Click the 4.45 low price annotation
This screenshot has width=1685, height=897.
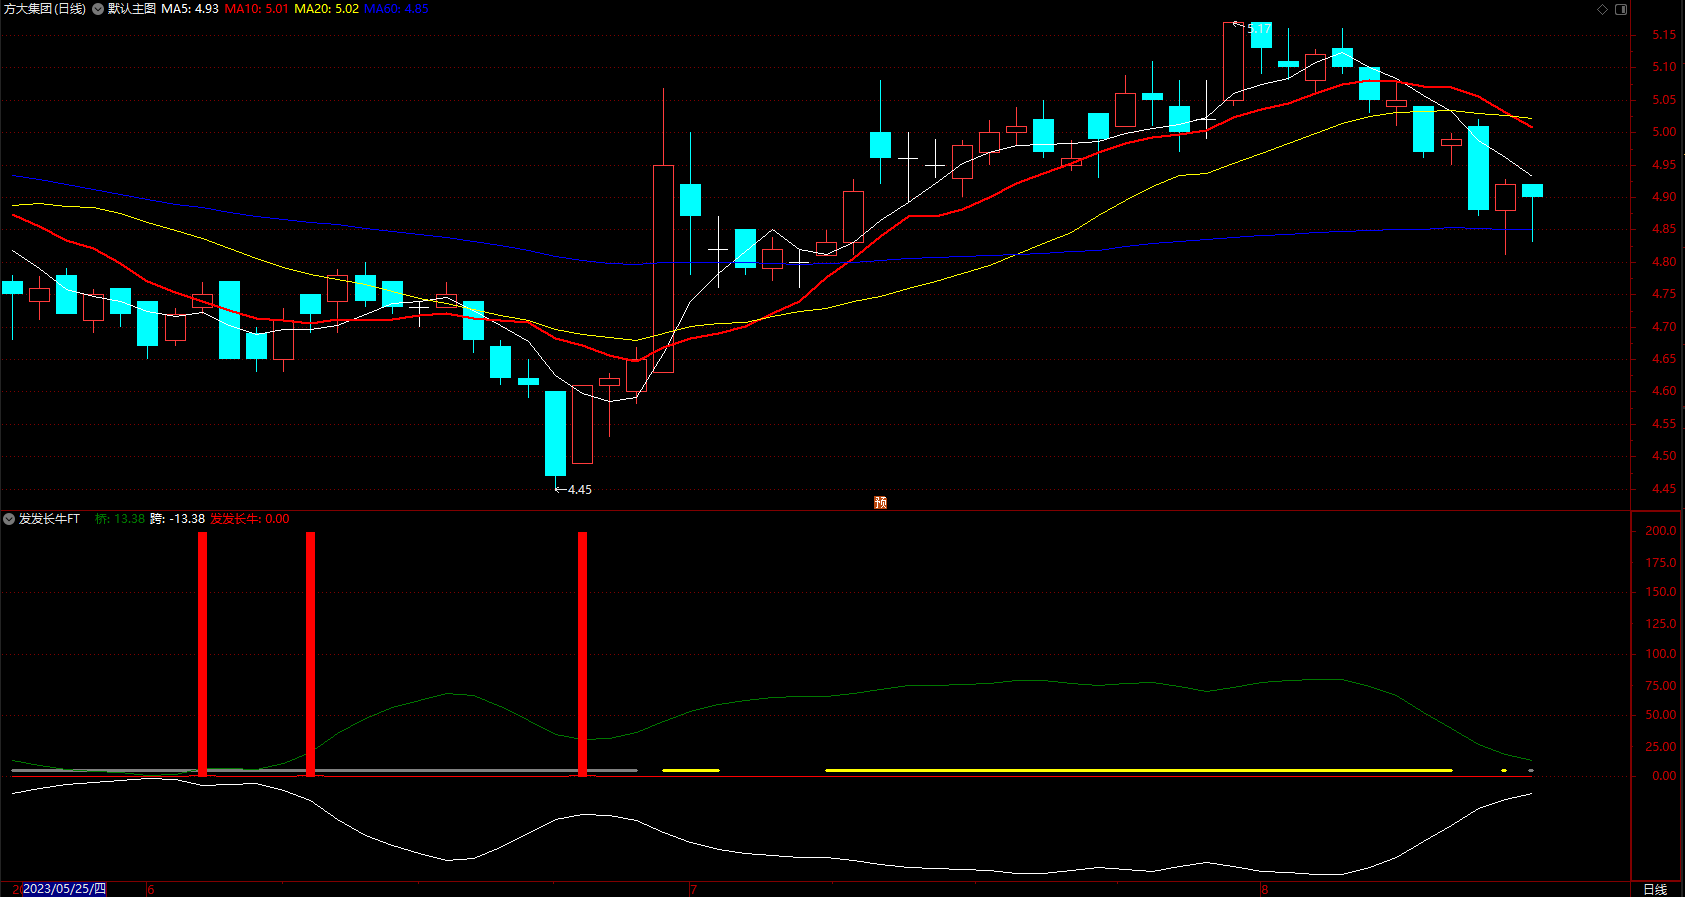(x=579, y=490)
